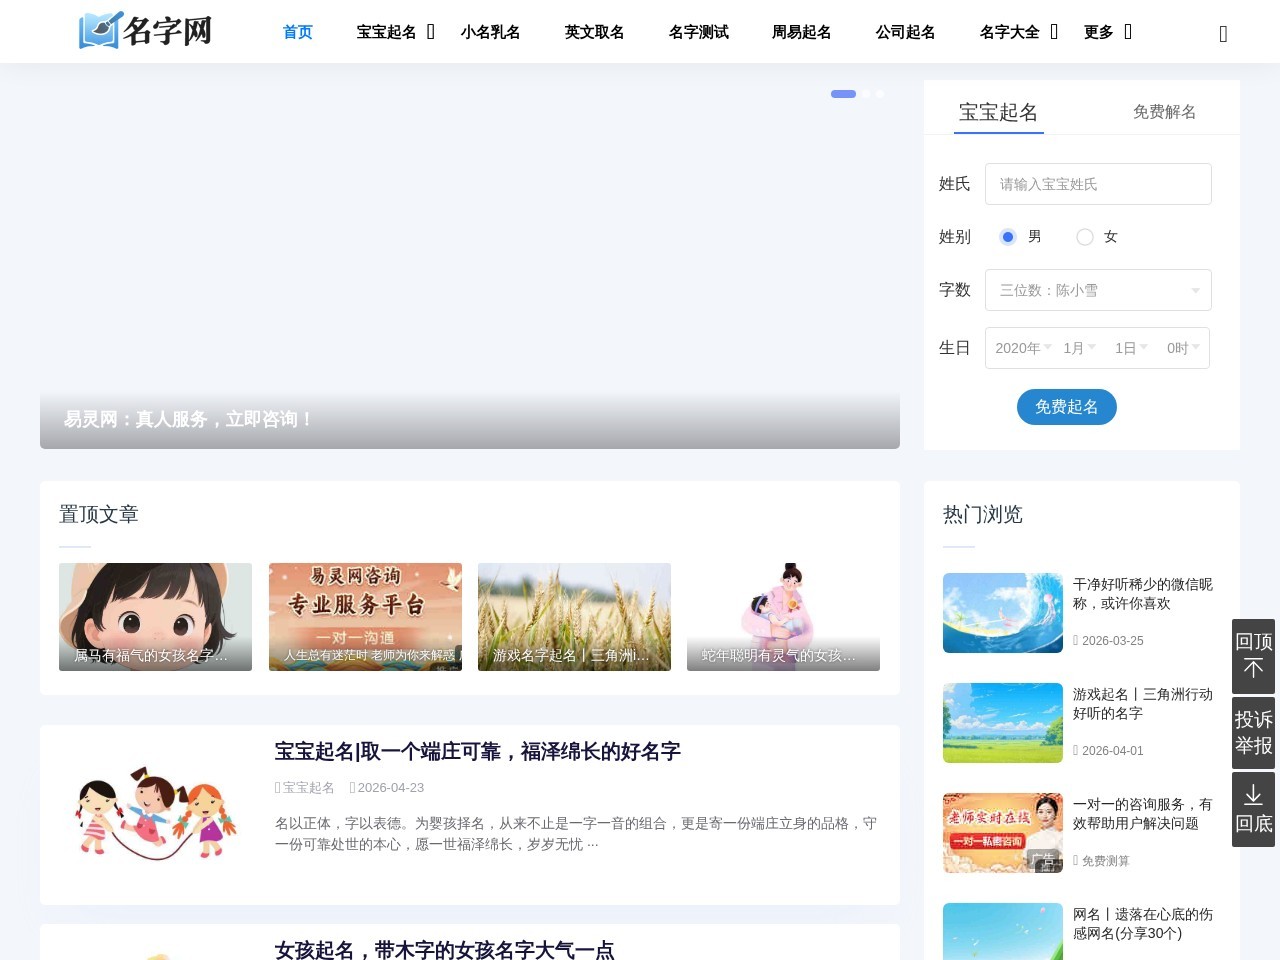The image size is (1280, 960).
Task: Click the calendar icon beside date 2026-04-23
Action: [352, 788]
